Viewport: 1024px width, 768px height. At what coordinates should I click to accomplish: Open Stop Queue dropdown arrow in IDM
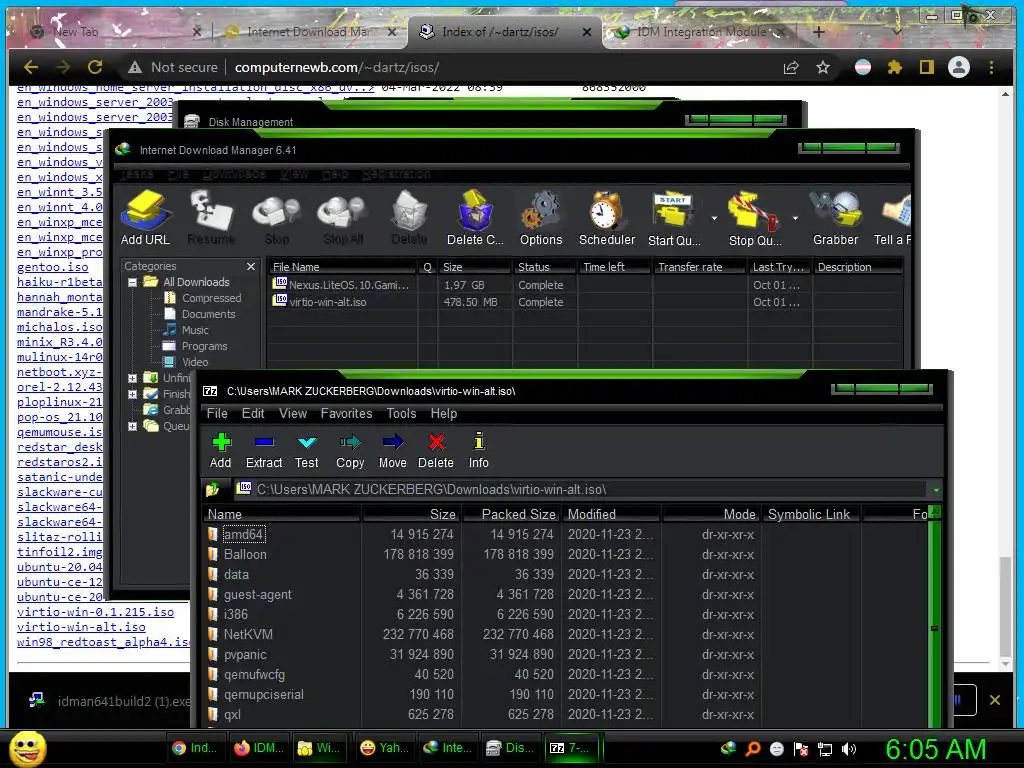[795, 219]
